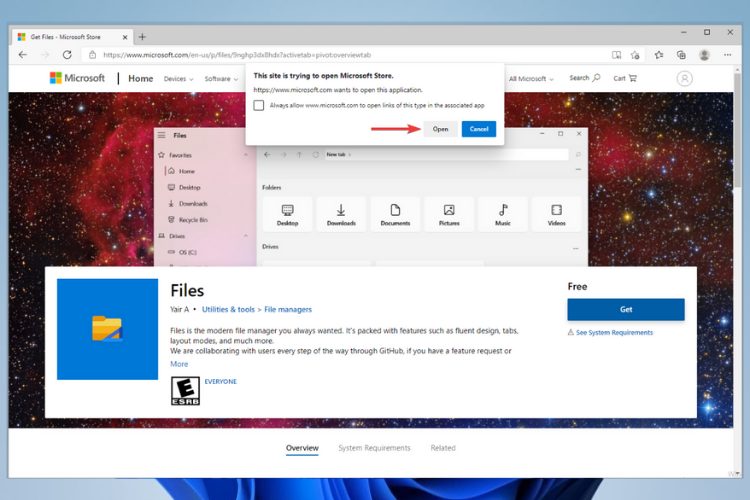750x500 pixels.
Task: Expand the Software menu
Action: pyautogui.click(x=221, y=79)
